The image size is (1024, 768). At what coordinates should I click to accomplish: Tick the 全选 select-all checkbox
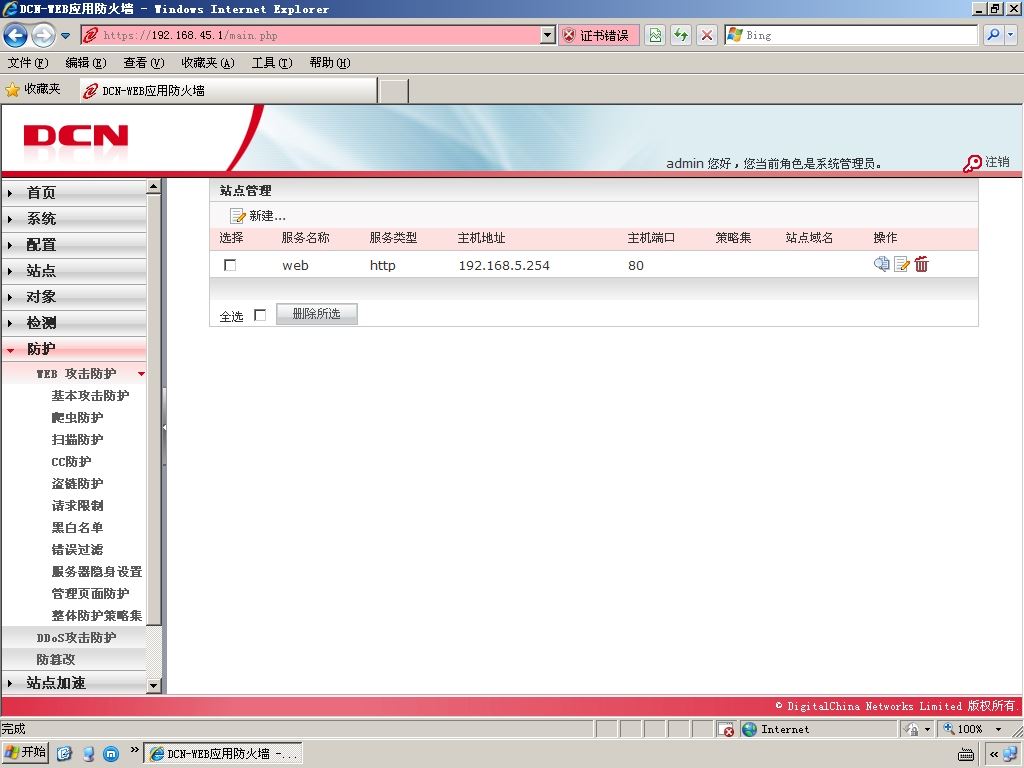click(260, 315)
